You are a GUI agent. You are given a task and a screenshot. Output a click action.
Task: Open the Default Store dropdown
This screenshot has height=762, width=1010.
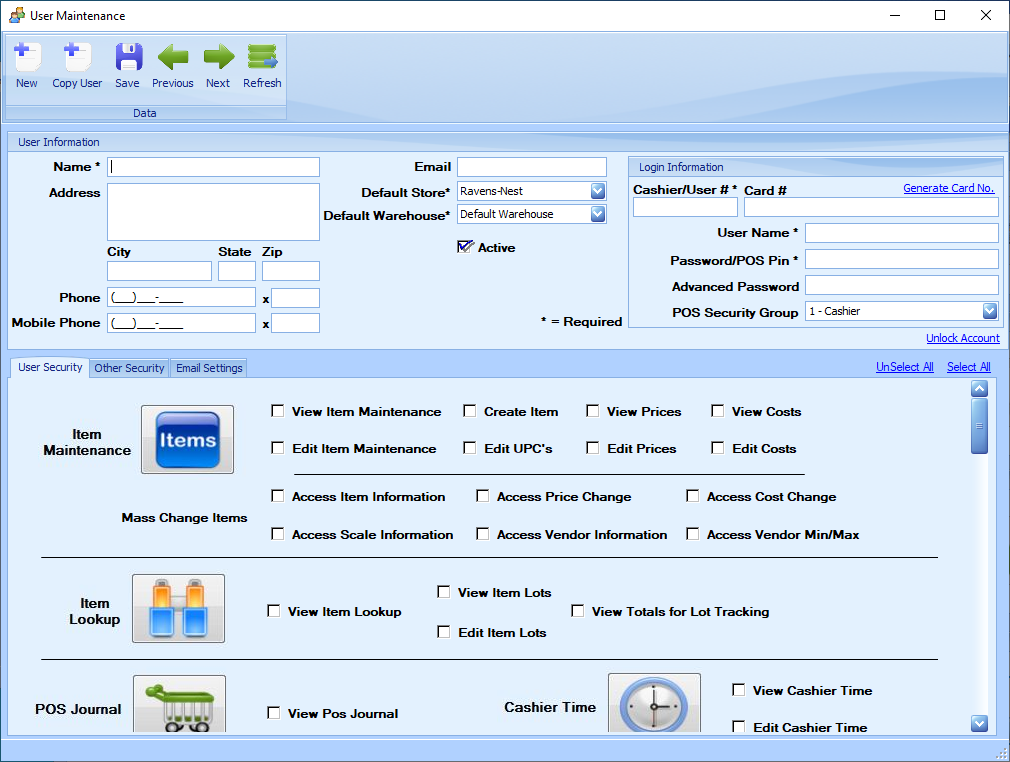tap(598, 191)
